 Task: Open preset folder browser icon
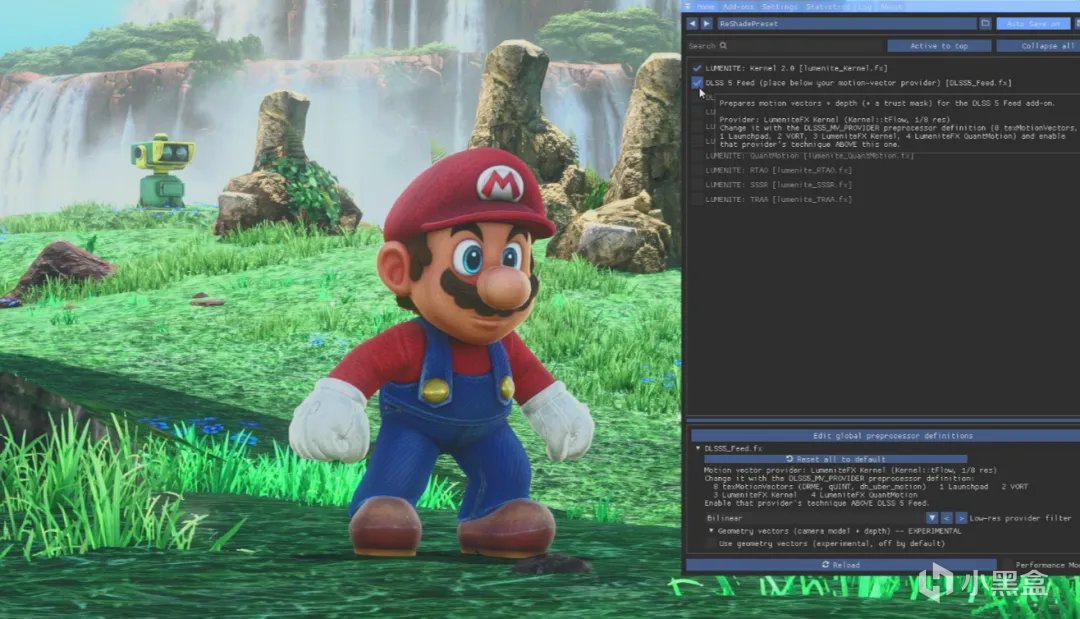point(986,23)
